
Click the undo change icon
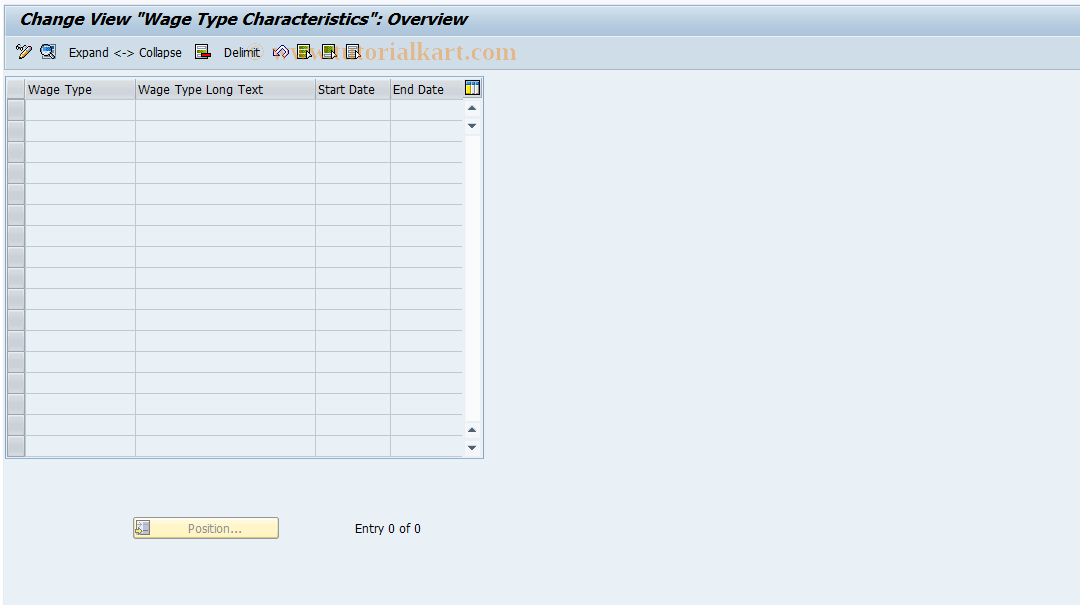click(x=280, y=52)
